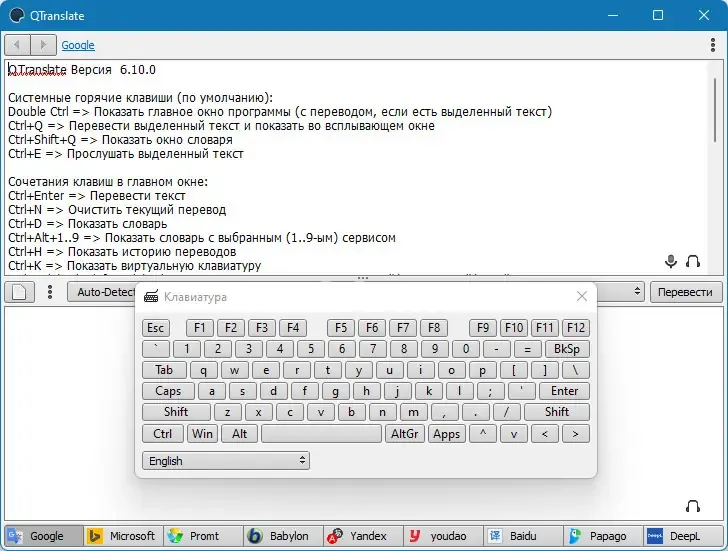Switch to the Yandex service tab

tap(363, 536)
